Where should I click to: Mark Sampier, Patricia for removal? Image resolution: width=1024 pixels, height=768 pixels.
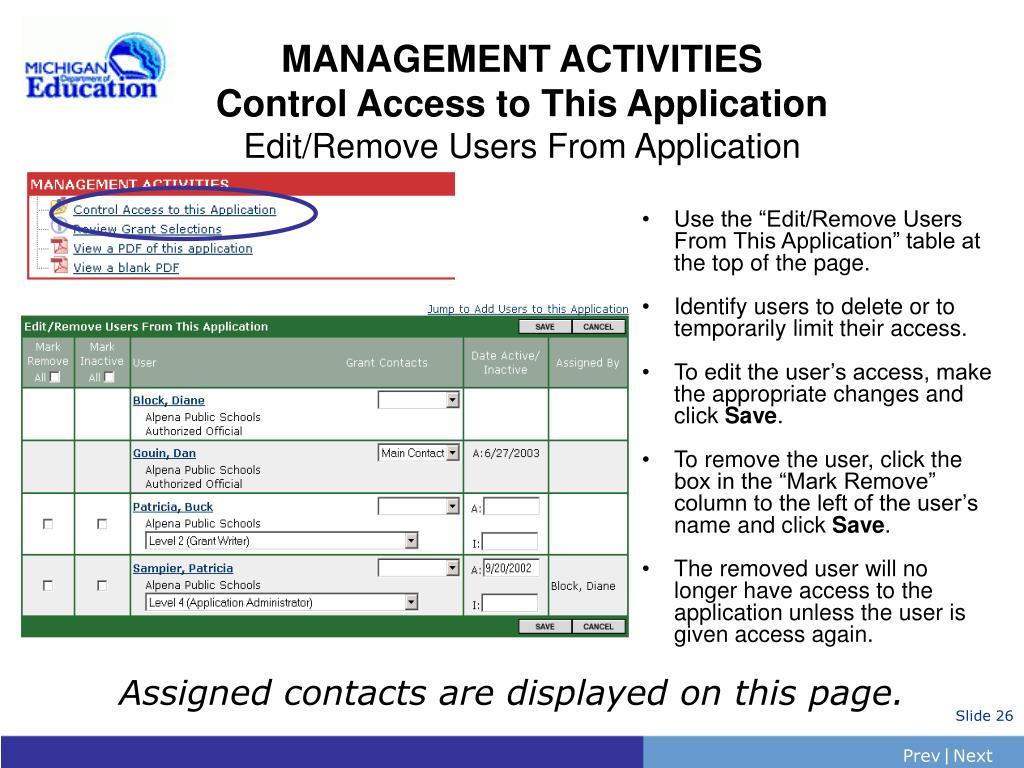(48, 585)
